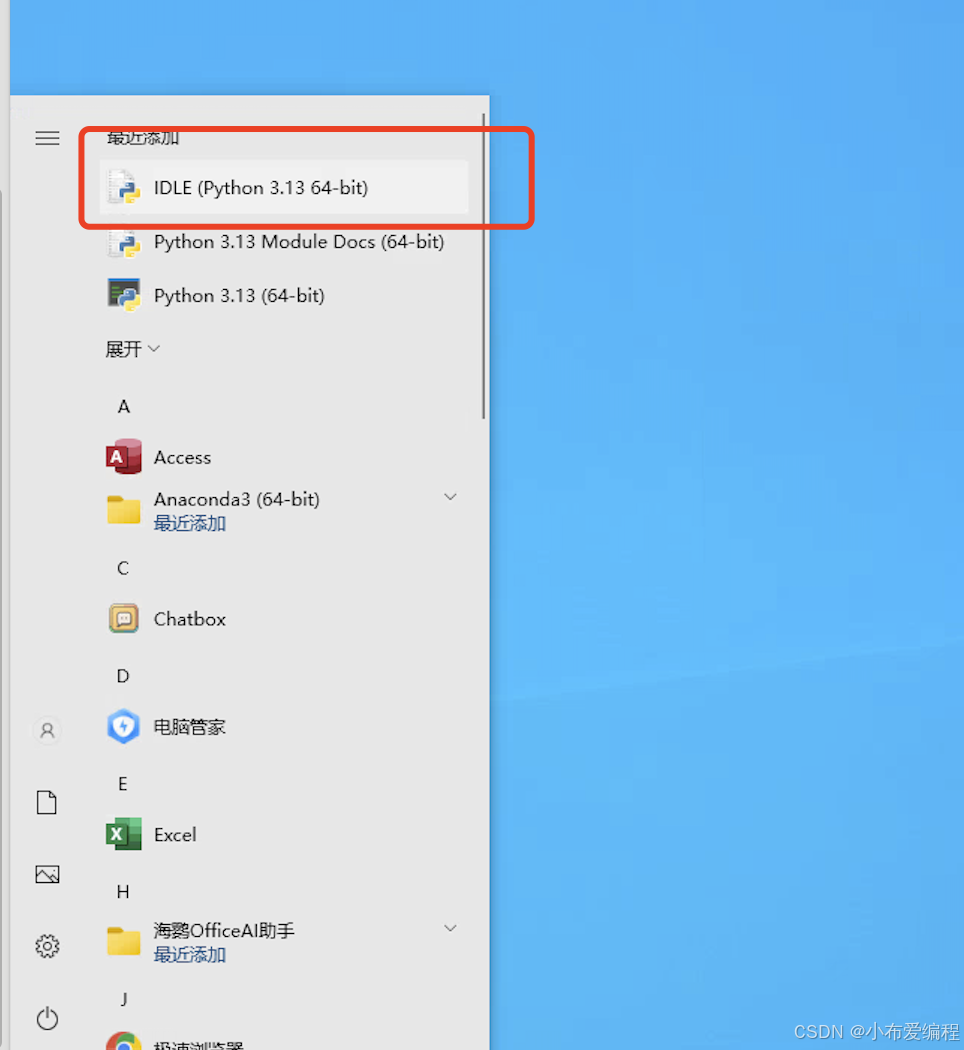Viewport: 964px width, 1050px height.
Task: Click the Start menu app list scrollbar
Action: click(483, 267)
